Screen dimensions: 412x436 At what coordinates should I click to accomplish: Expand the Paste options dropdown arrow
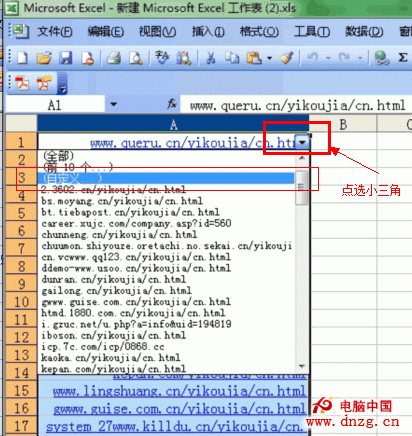269,58
